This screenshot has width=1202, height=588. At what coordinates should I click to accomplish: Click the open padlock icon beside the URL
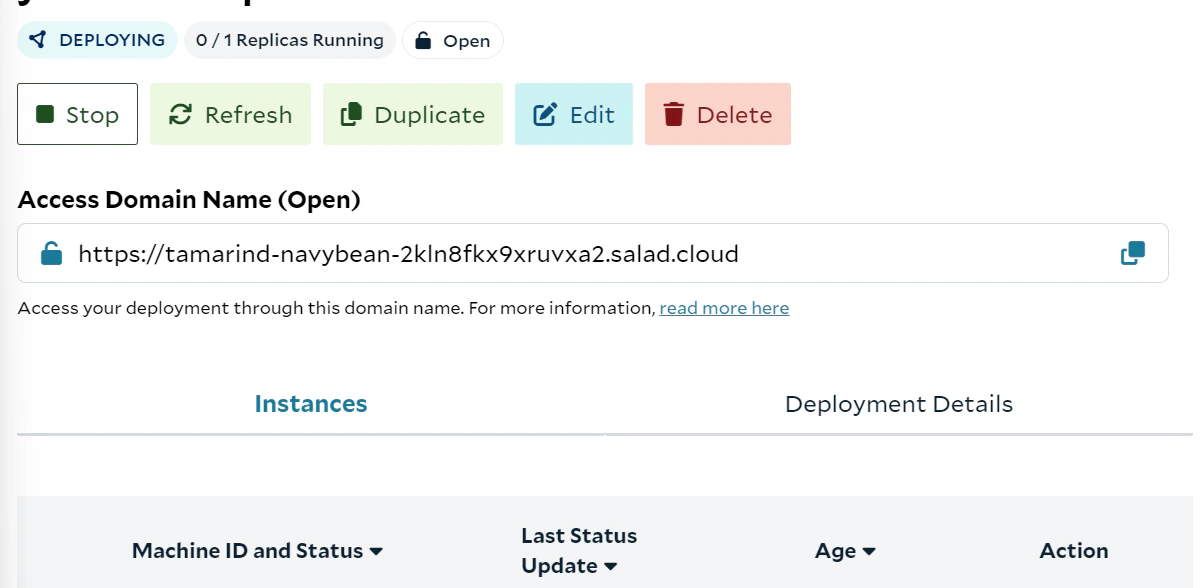tap(51, 253)
